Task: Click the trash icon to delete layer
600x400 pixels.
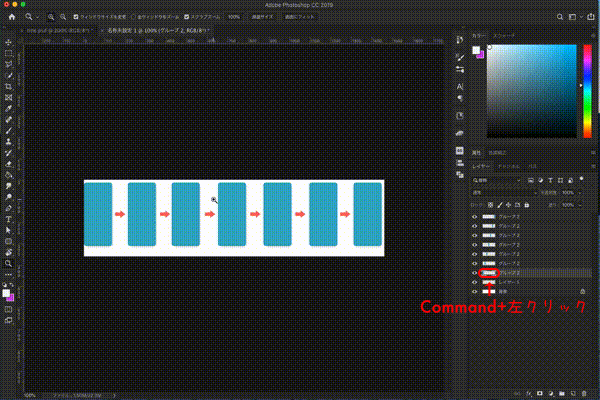Action: coord(583,393)
